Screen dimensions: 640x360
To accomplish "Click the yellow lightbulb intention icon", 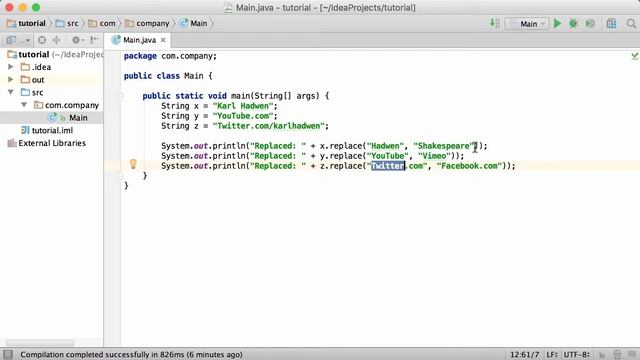I will tap(133, 164).
